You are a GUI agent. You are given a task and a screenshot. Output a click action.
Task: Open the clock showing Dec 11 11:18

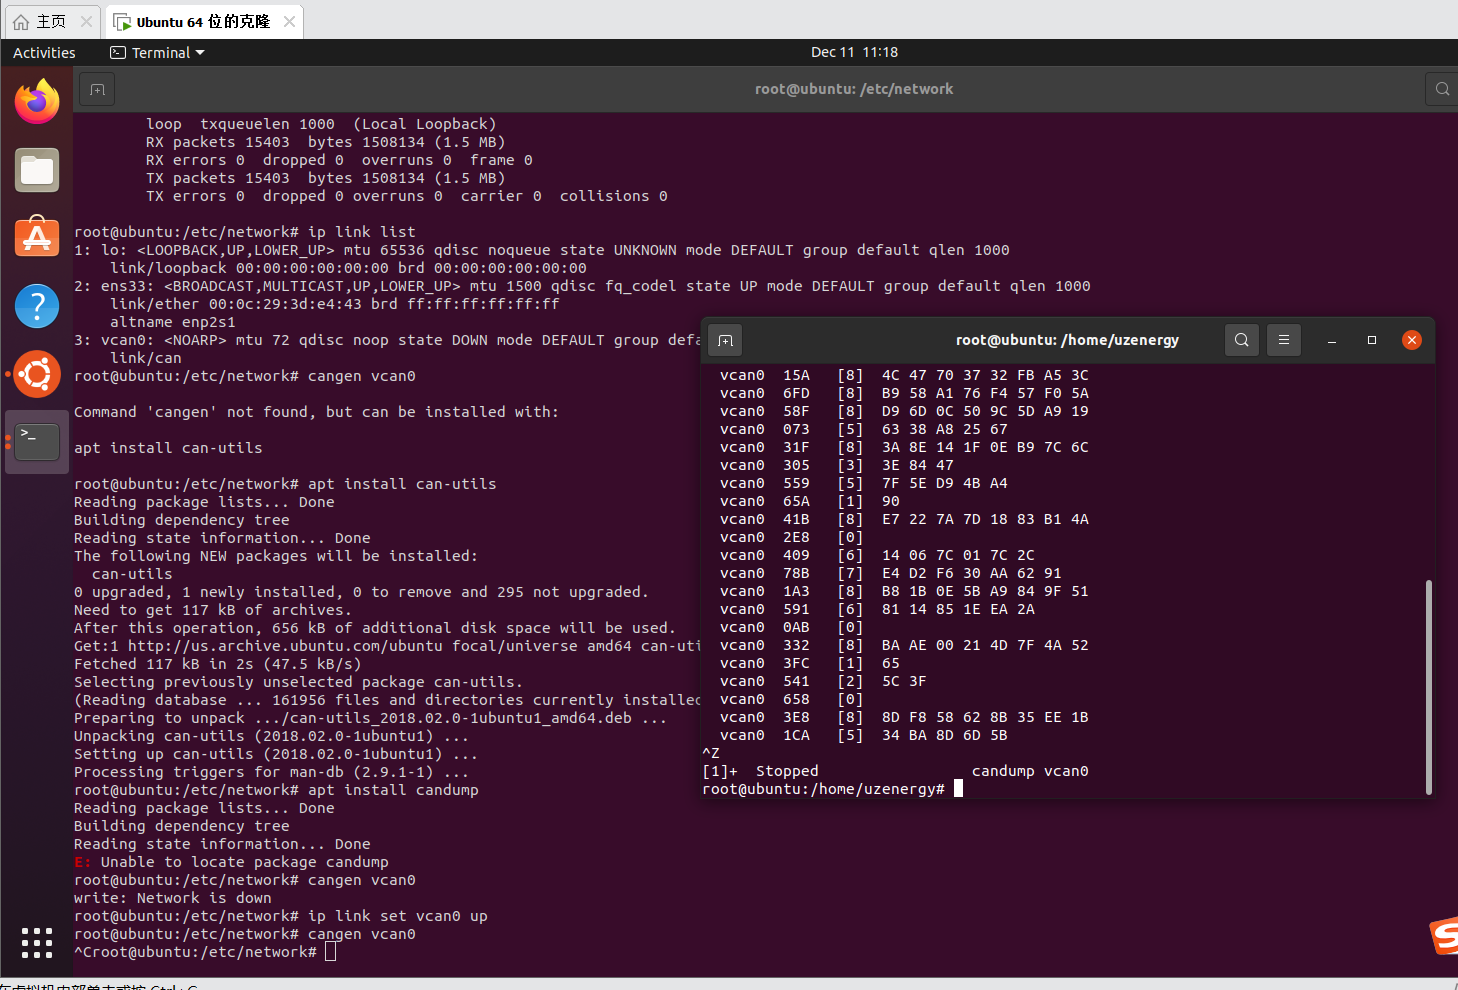(x=854, y=52)
